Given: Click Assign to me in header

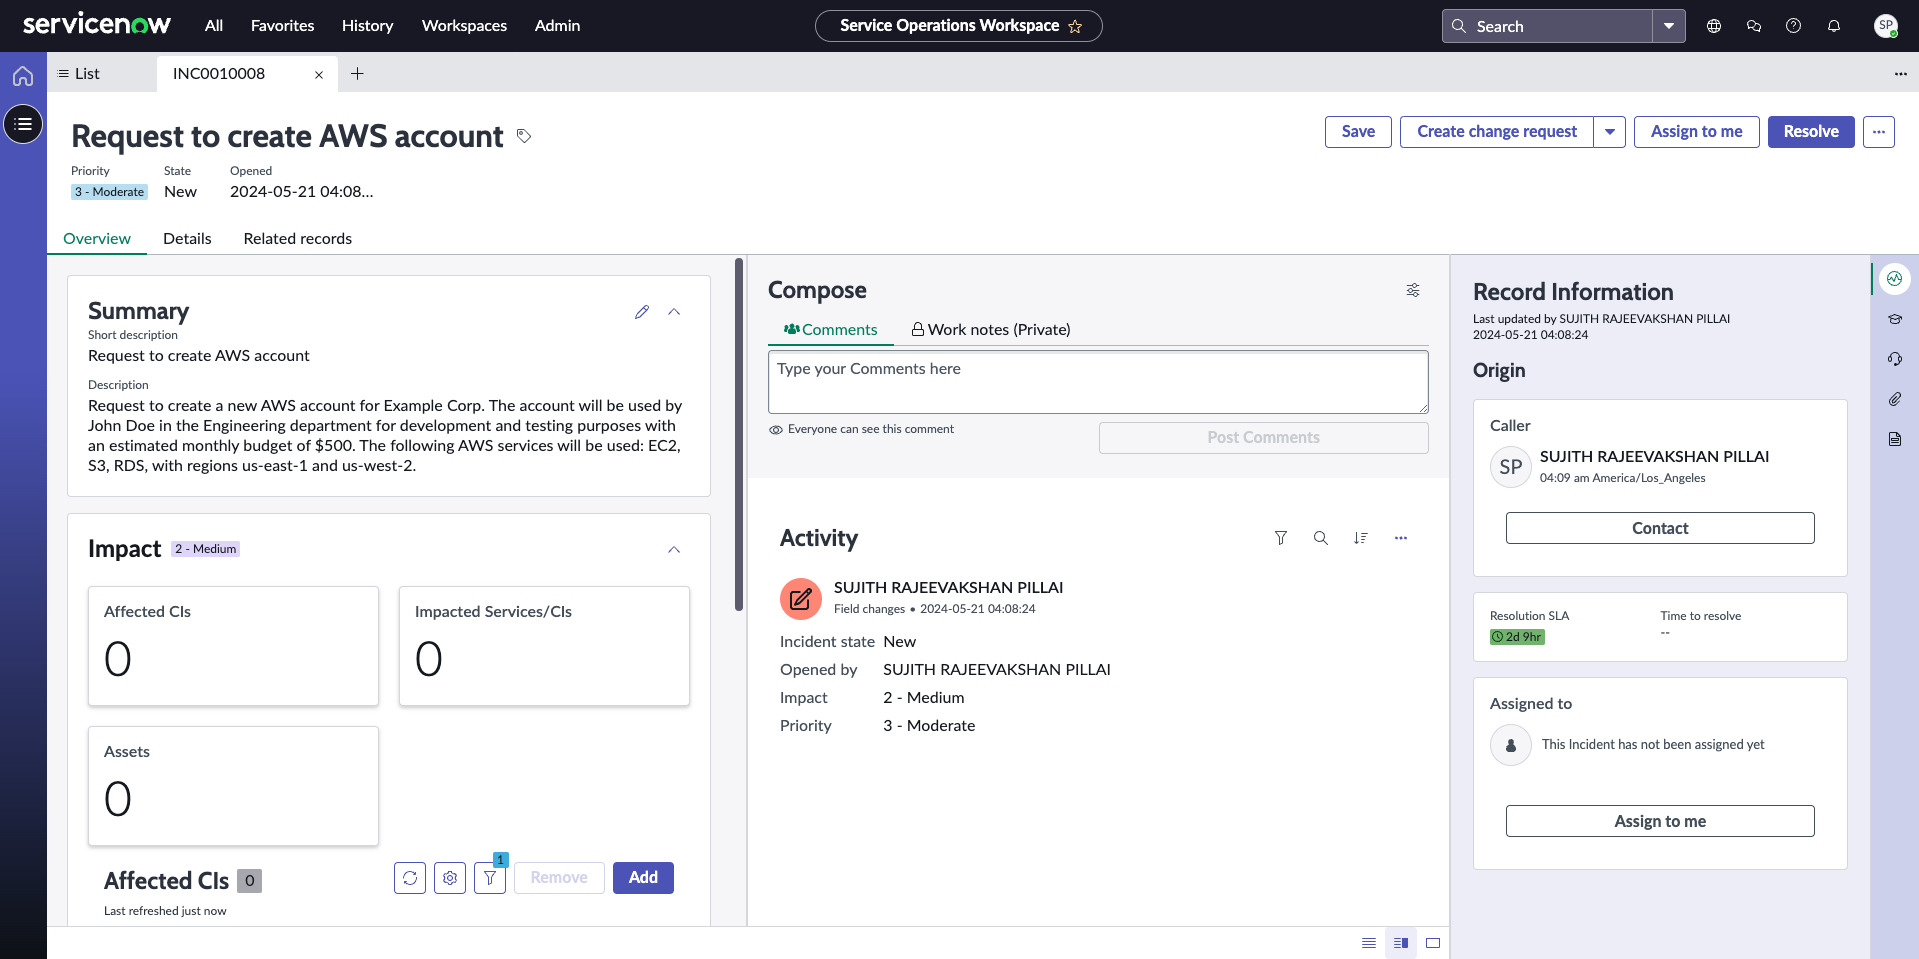Looking at the screenshot, I should tap(1697, 132).
